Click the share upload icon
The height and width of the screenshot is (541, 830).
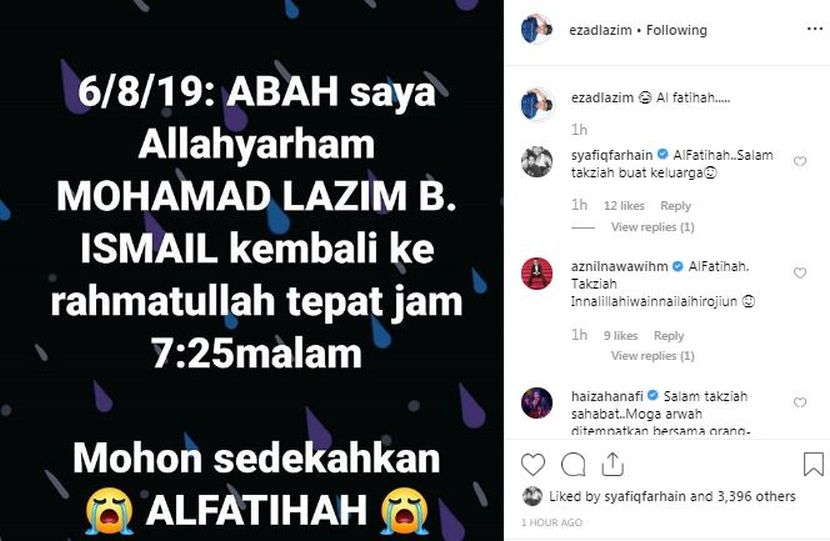[x=612, y=465]
